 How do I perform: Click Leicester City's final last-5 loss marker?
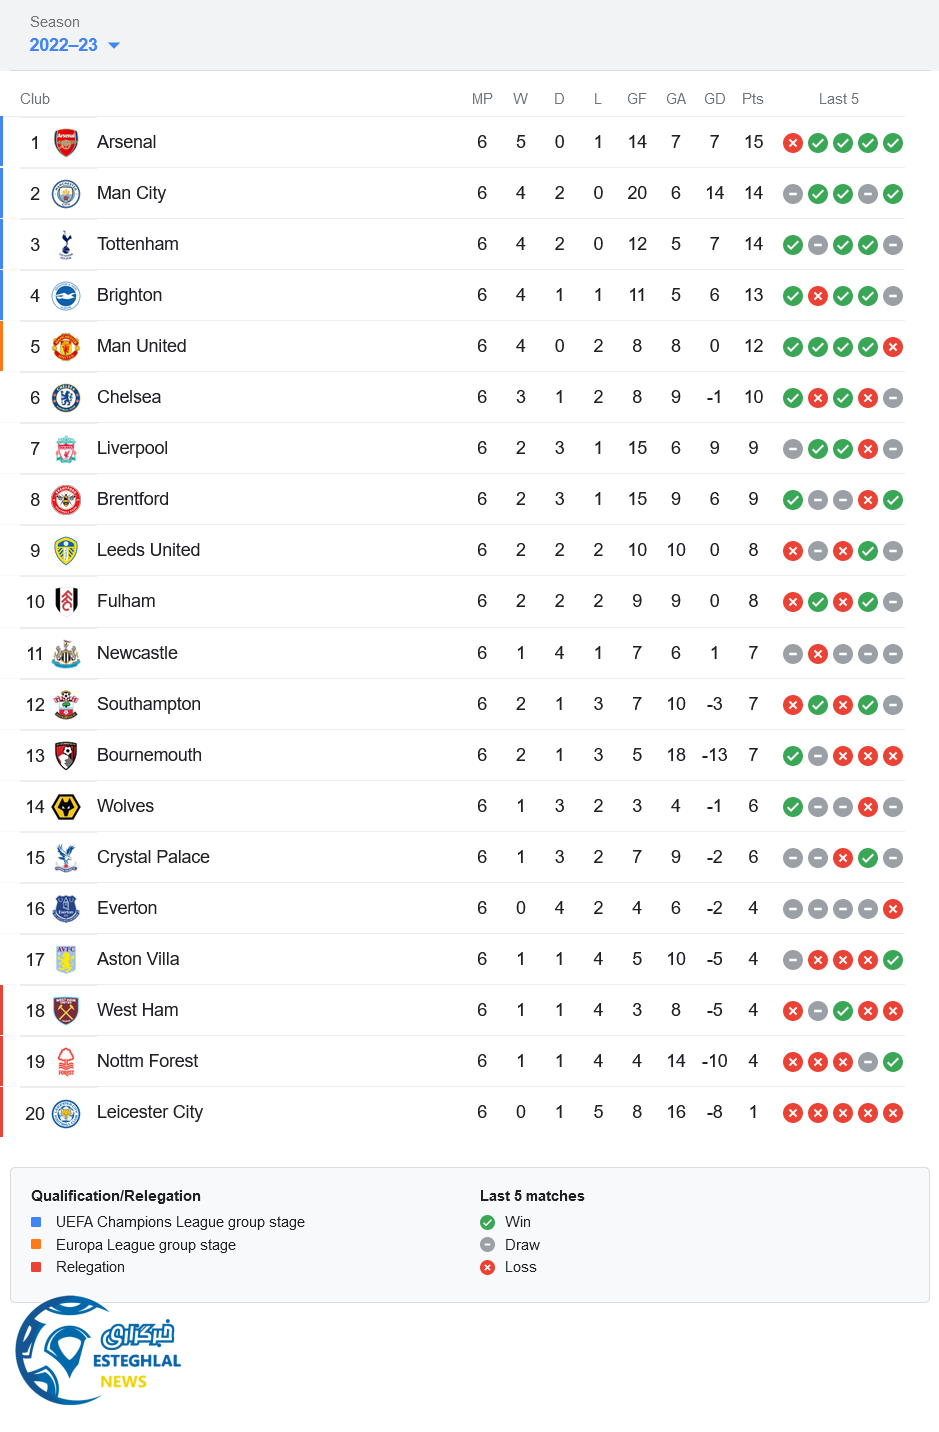(893, 1113)
